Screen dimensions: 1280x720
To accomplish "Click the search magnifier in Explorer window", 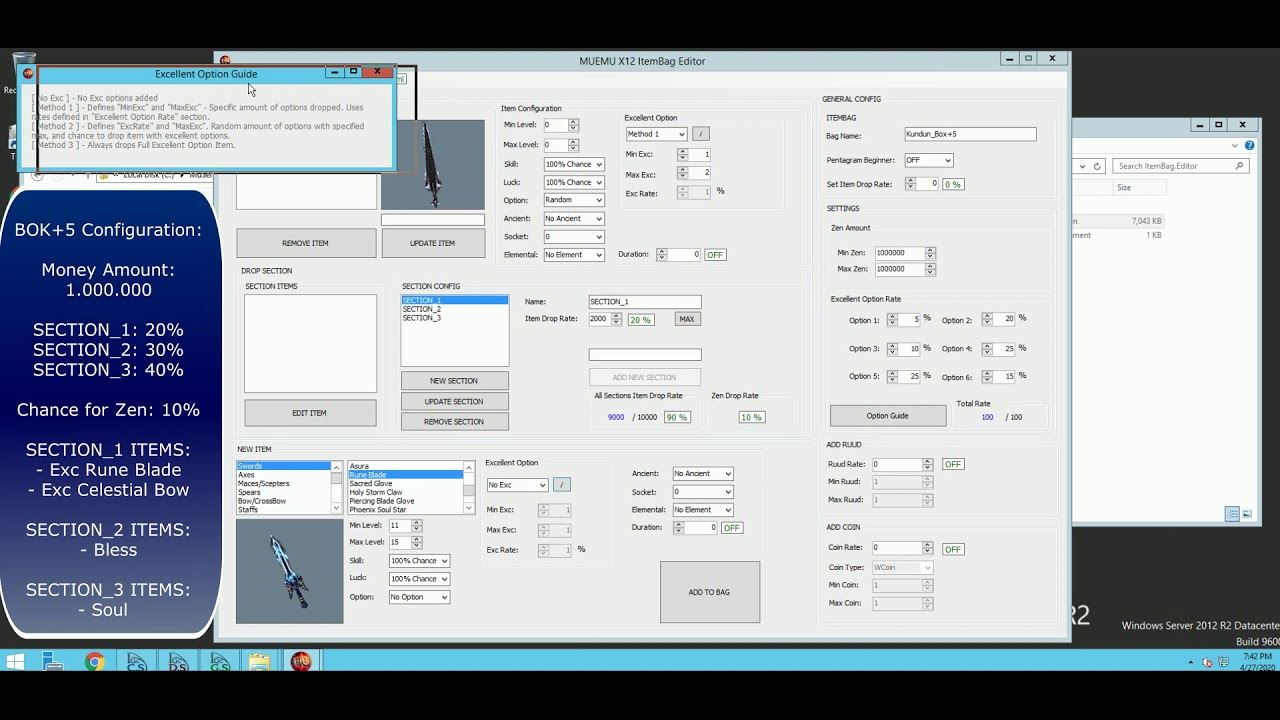I will coord(1240,166).
